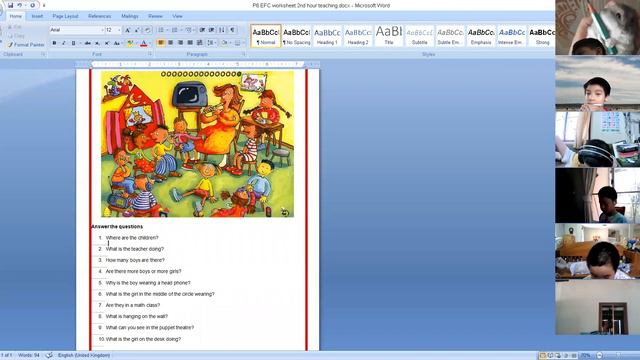Screen dimensions: 640x360
Task: Click the Distributed alignment icon
Action: click(200, 43)
